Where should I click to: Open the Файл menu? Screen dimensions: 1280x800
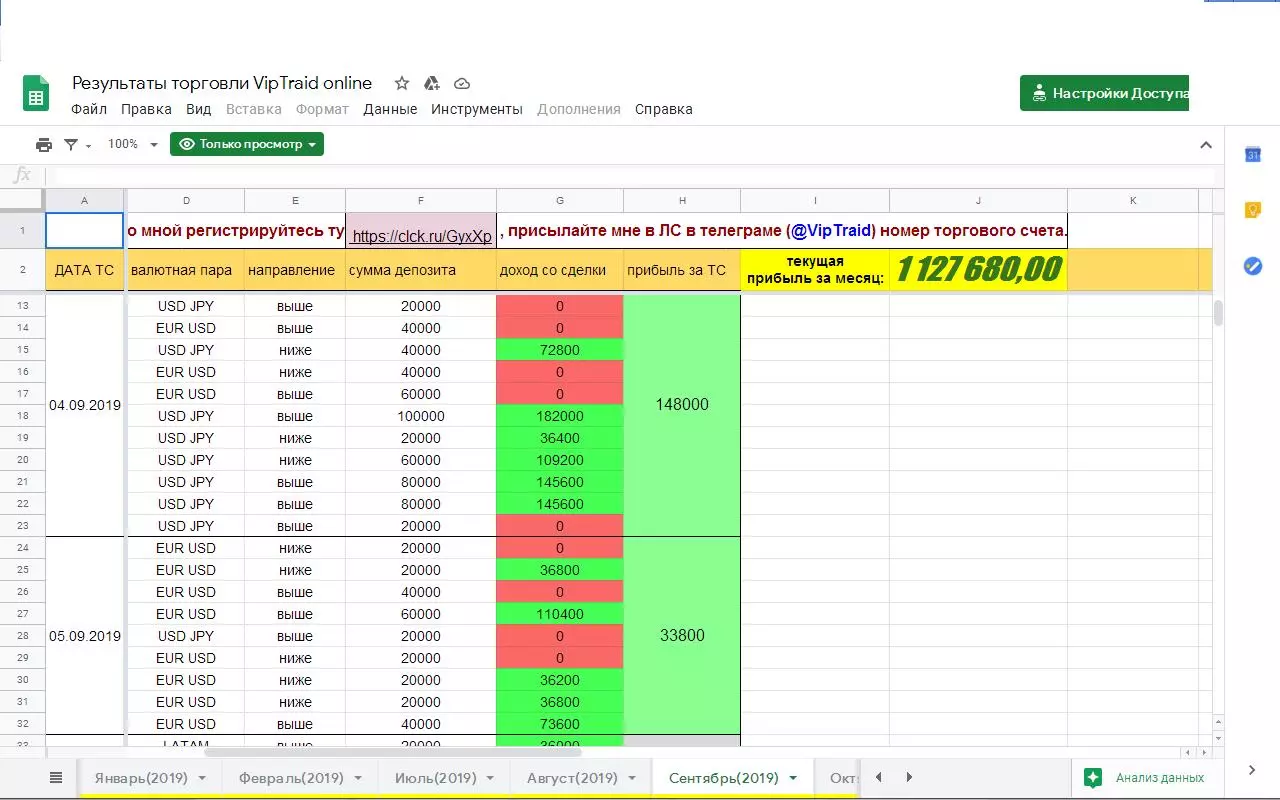pos(89,109)
